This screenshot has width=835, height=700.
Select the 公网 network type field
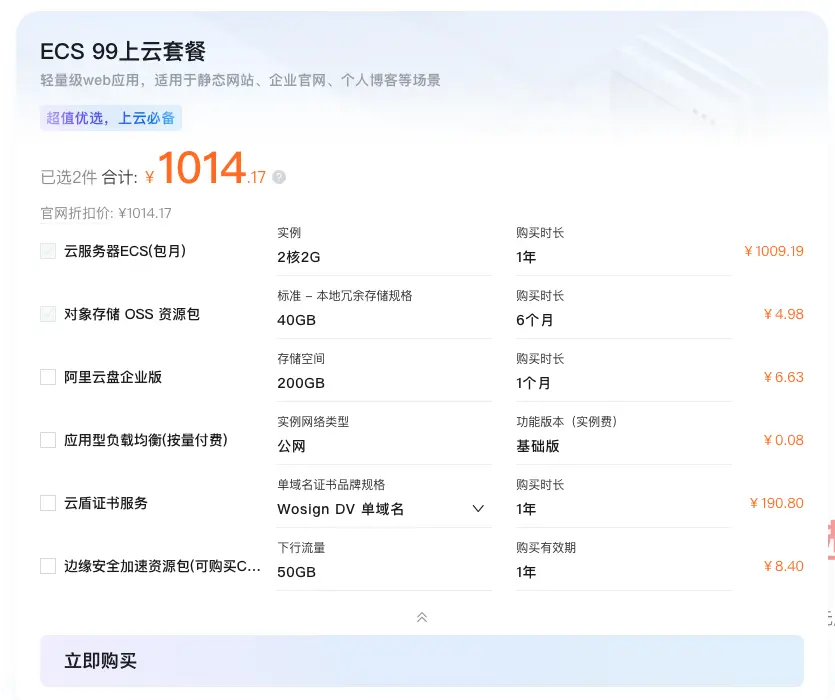pos(384,446)
